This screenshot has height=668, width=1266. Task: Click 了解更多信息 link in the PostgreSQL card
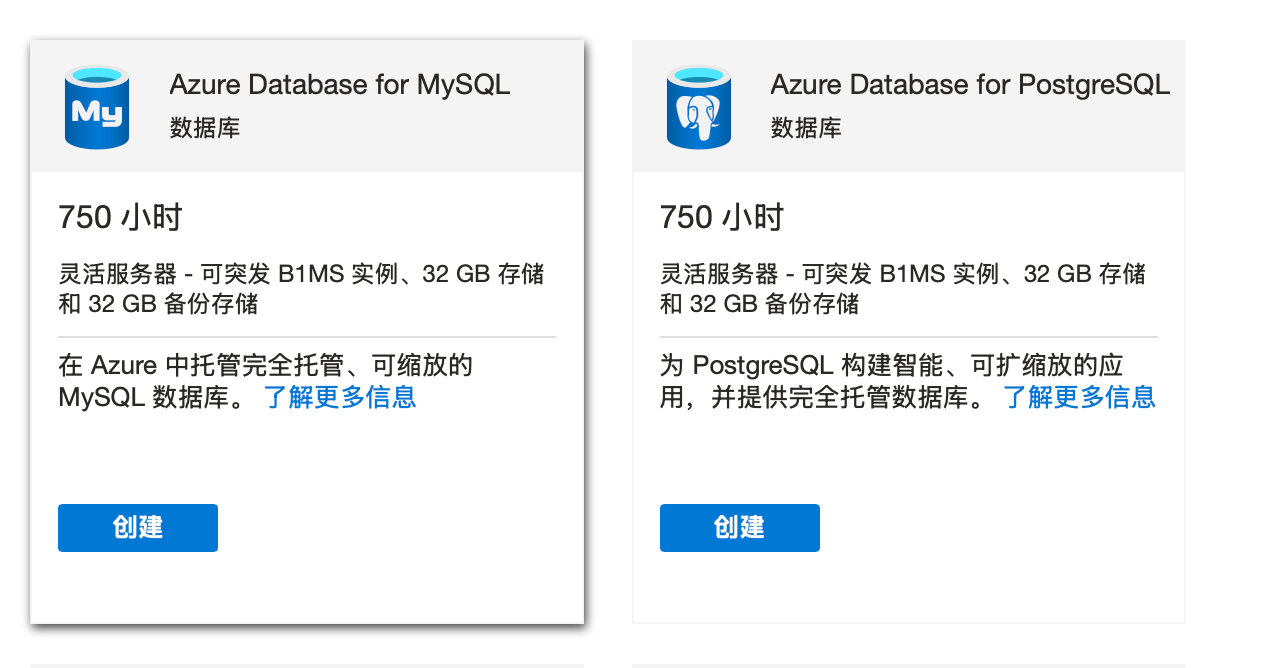[x=1079, y=397]
